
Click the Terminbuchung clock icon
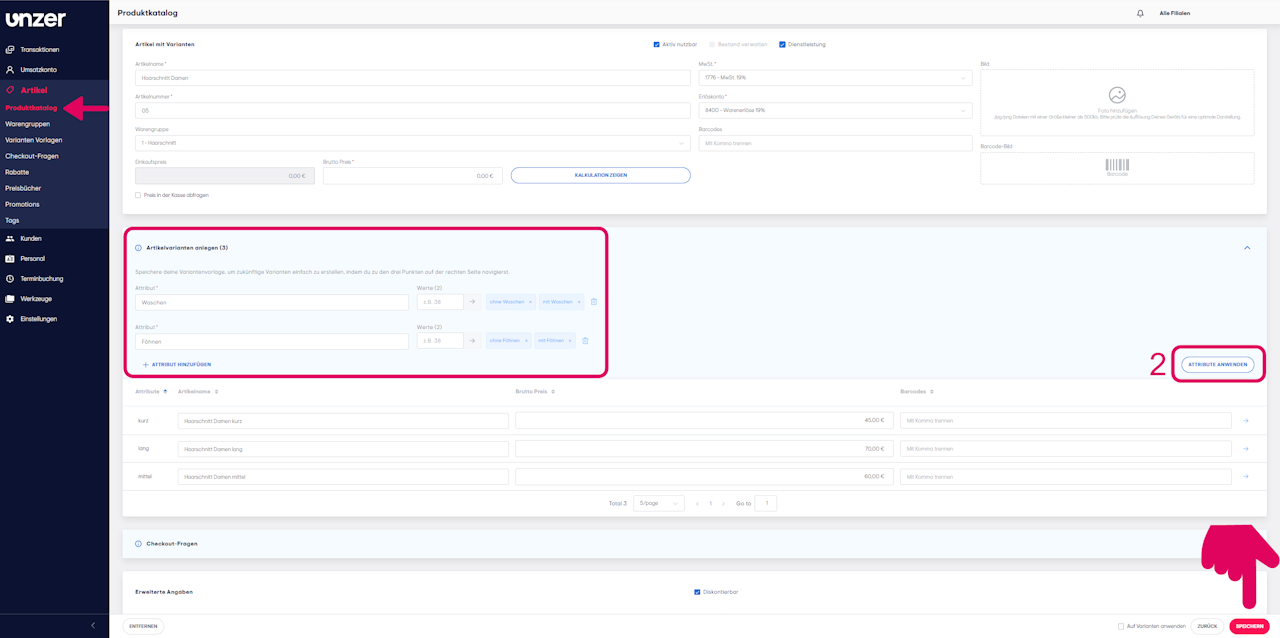(x=10, y=278)
